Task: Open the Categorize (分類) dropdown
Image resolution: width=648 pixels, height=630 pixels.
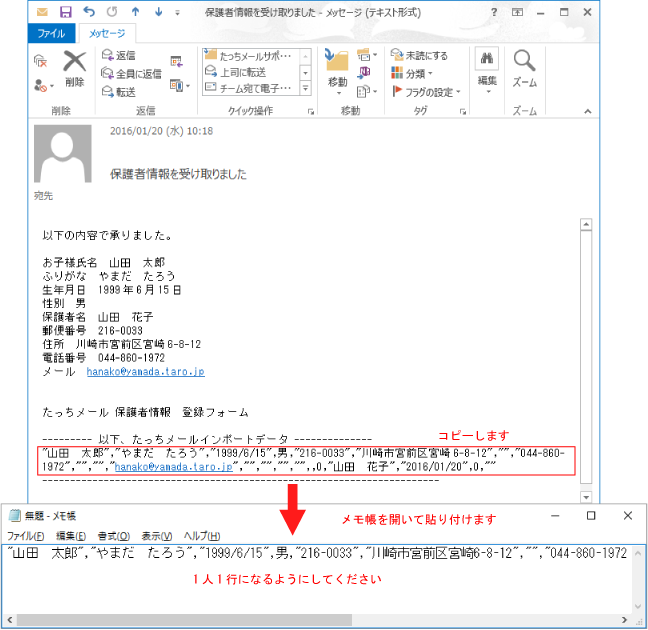Action: click(x=414, y=74)
